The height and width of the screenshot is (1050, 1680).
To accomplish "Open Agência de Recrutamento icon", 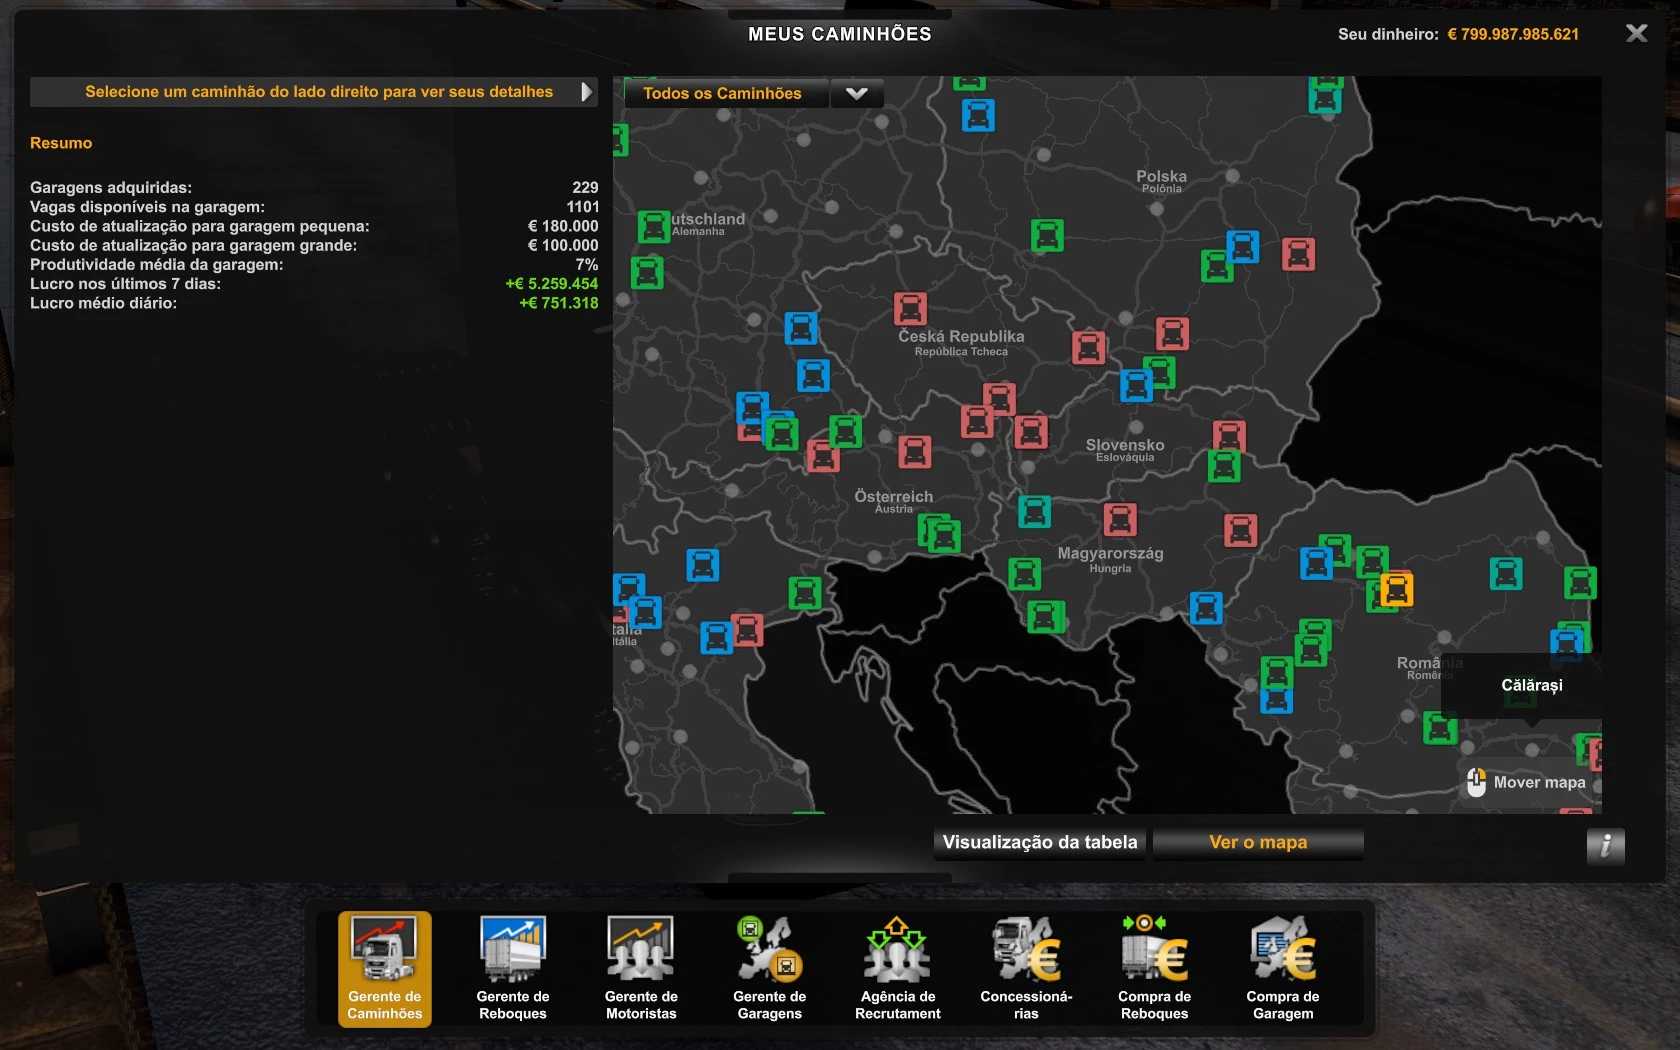I will point(897,968).
